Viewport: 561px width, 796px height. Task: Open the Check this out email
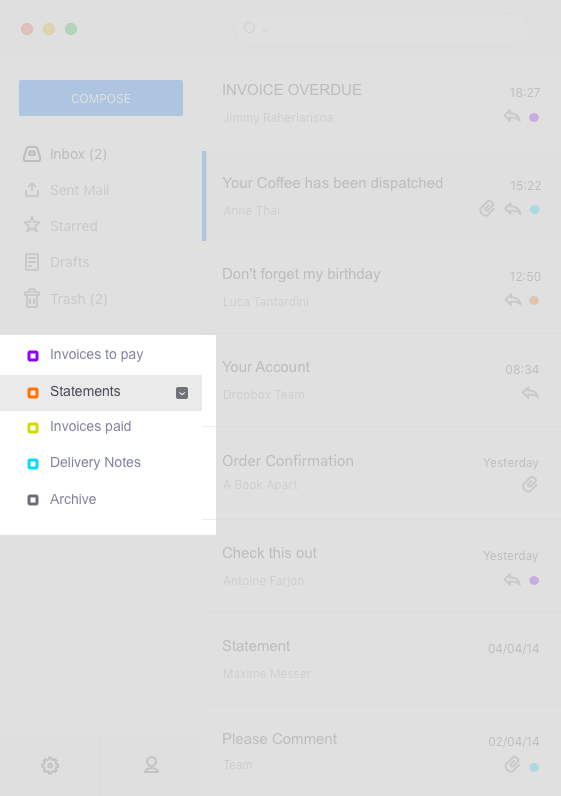coord(382,566)
